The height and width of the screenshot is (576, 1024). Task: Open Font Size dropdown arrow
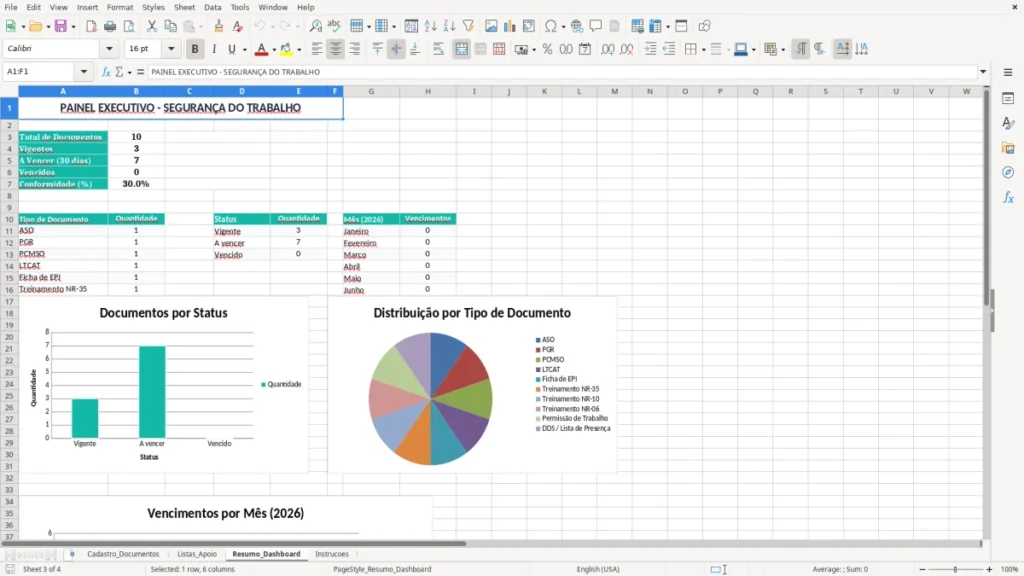coord(171,48)
